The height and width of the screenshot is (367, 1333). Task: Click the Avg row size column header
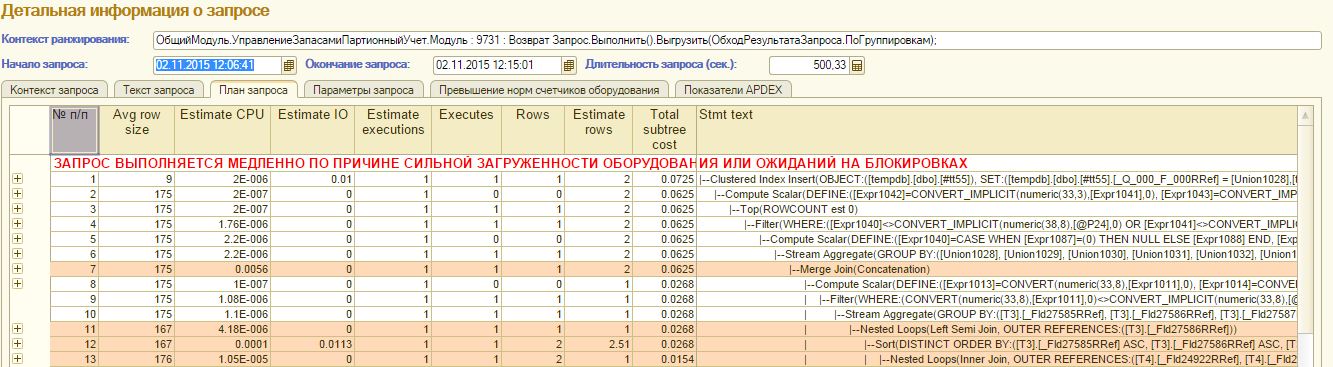pyautogui.click(x=137, y=129)
